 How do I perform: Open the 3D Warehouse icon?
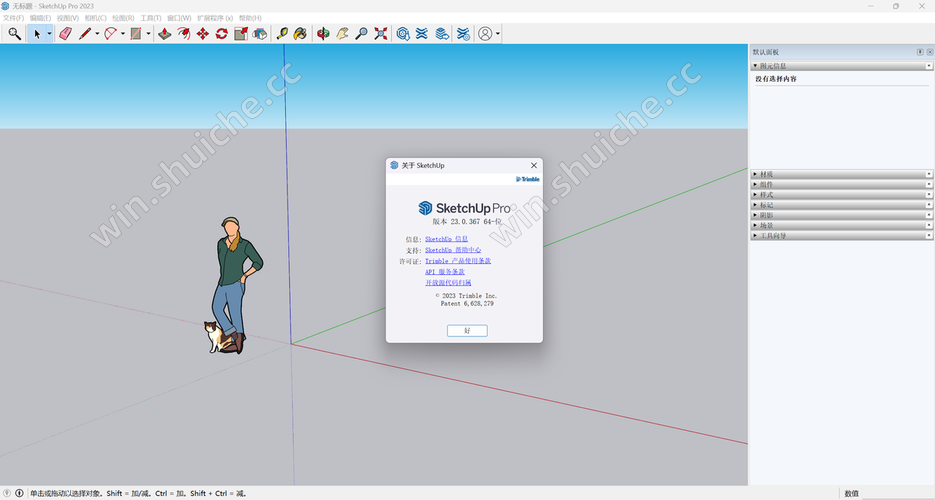[x=403, y=34]
